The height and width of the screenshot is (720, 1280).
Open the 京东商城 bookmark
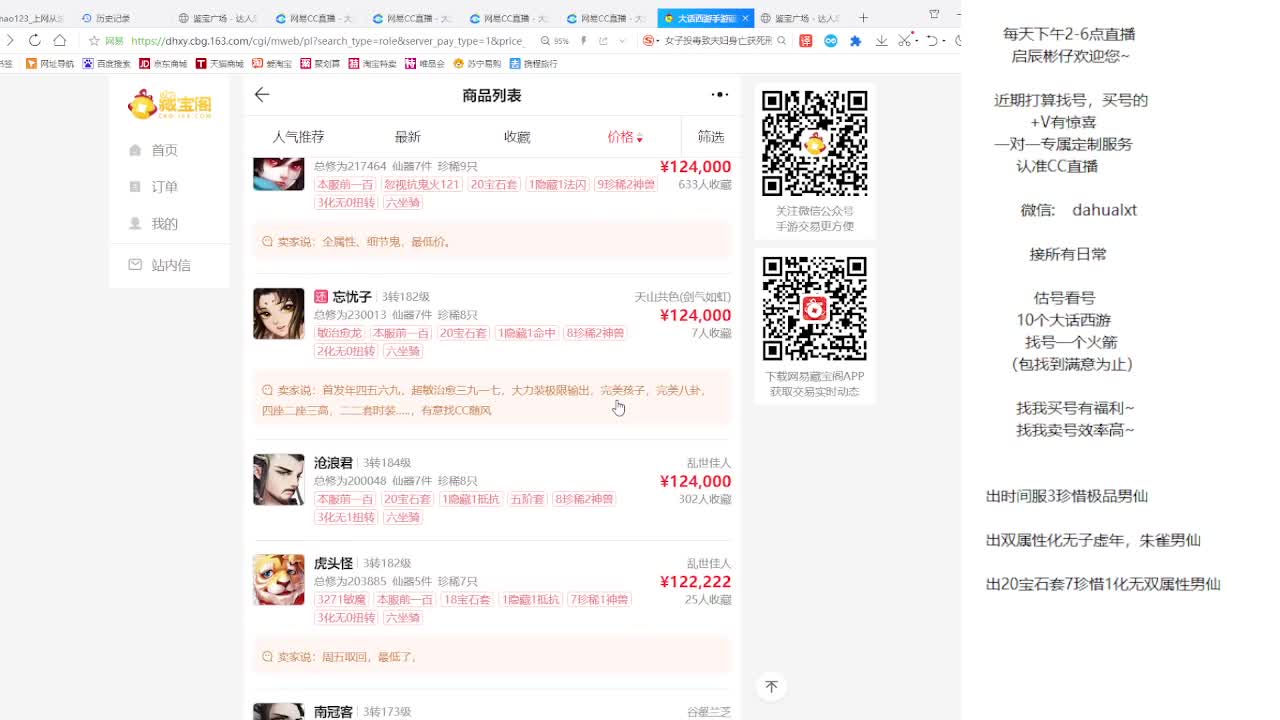pos(163,63)
